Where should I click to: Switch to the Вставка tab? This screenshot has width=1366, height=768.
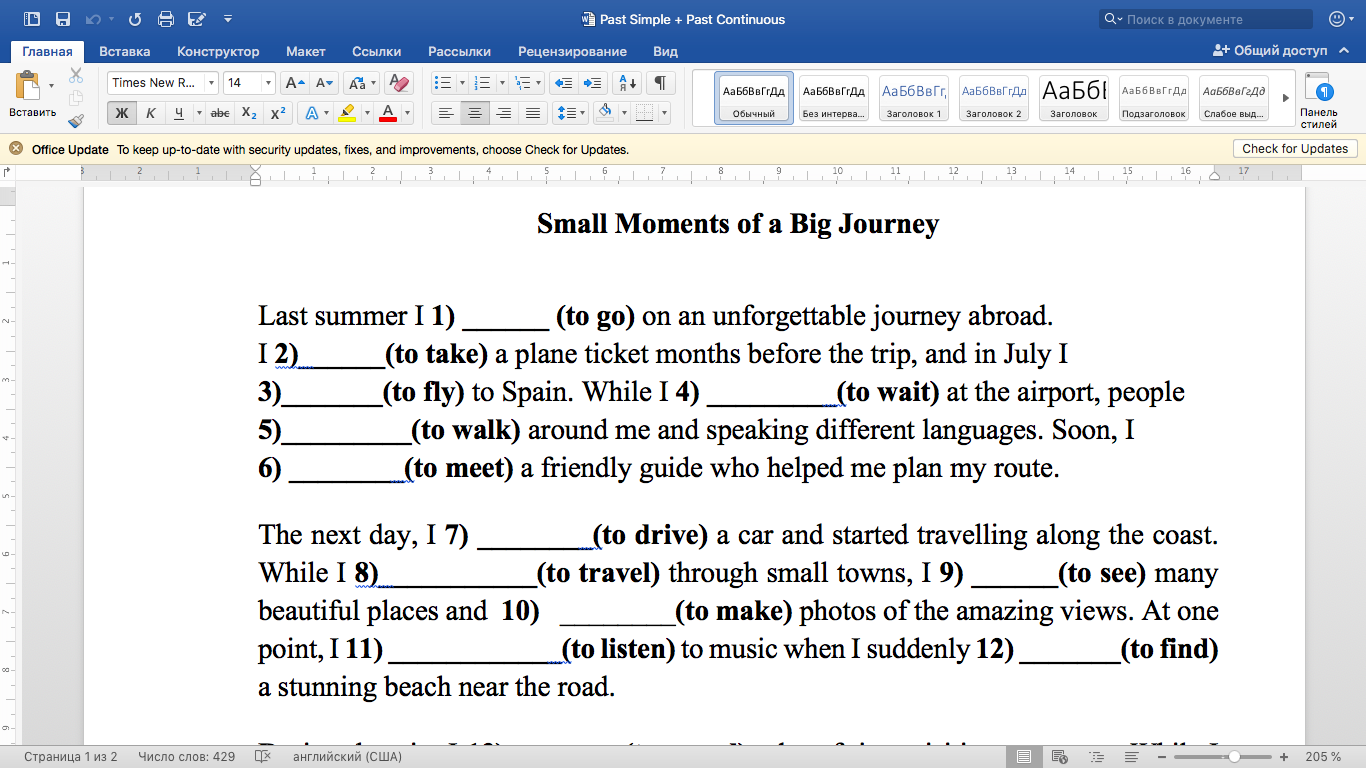point(125,51)
